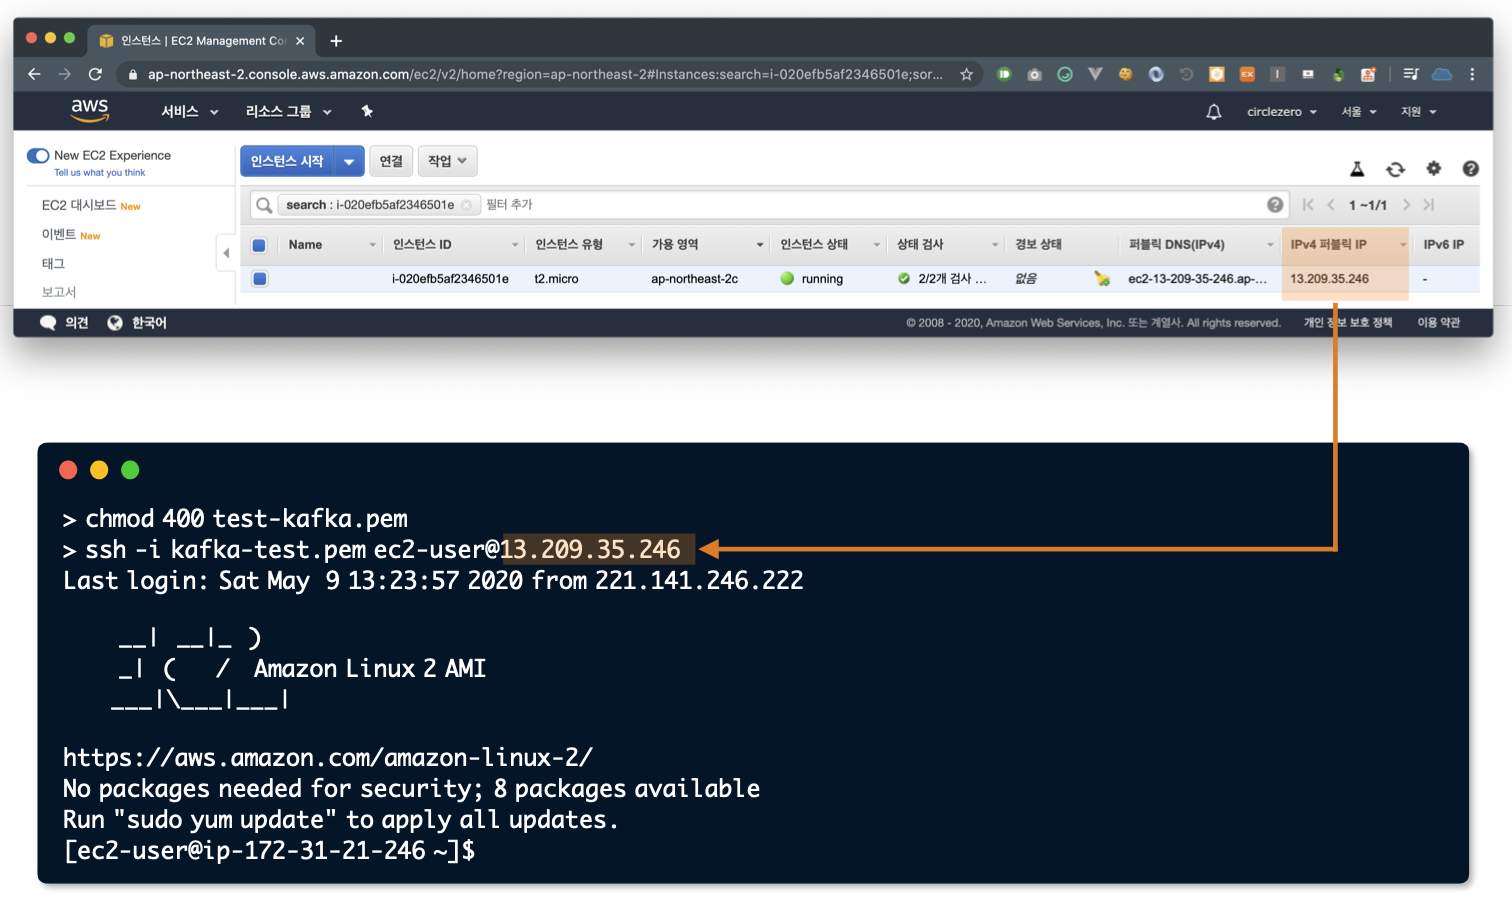Click the Vue devtools extension icon
The image size is (1512, 914).
pyautogui.click(x=1095, y=74)
